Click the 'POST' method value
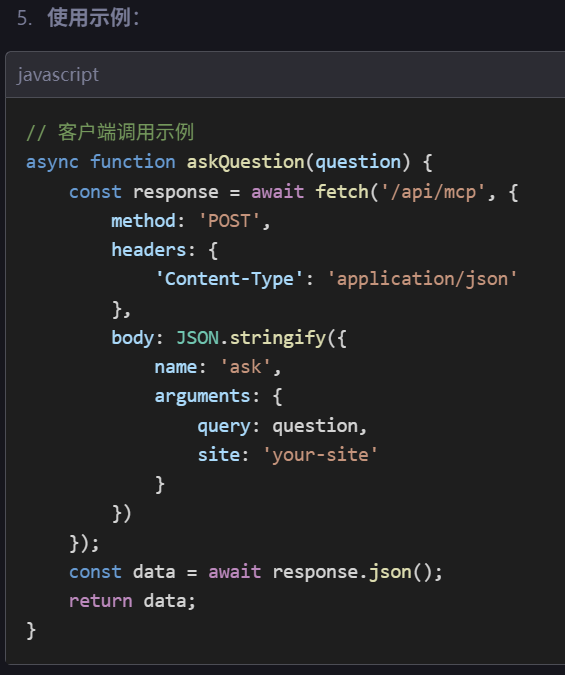Image resolution: width=565 pixels, height=675 pixels. [229, 221]
